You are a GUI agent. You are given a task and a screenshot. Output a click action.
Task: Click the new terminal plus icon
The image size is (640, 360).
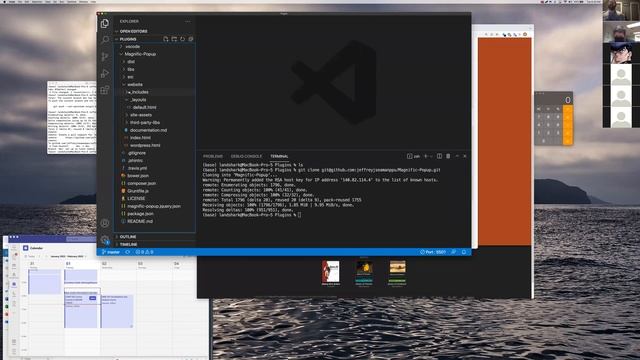(426, 156)
